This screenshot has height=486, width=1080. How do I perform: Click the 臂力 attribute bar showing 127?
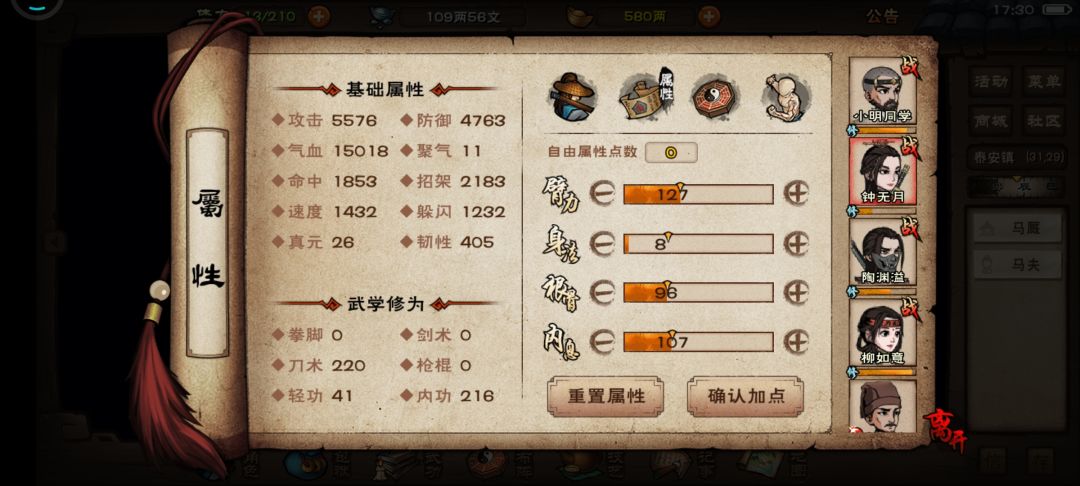(x=698, y=194)
